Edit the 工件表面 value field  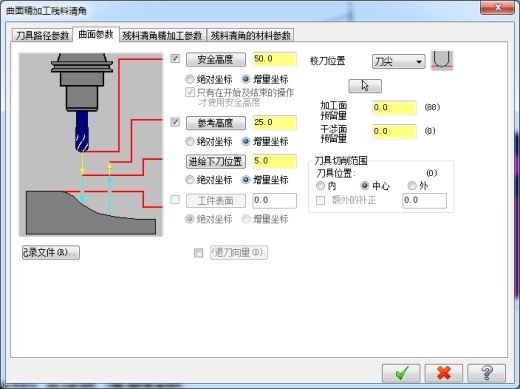pyautogui.click(x=274, y=200)
